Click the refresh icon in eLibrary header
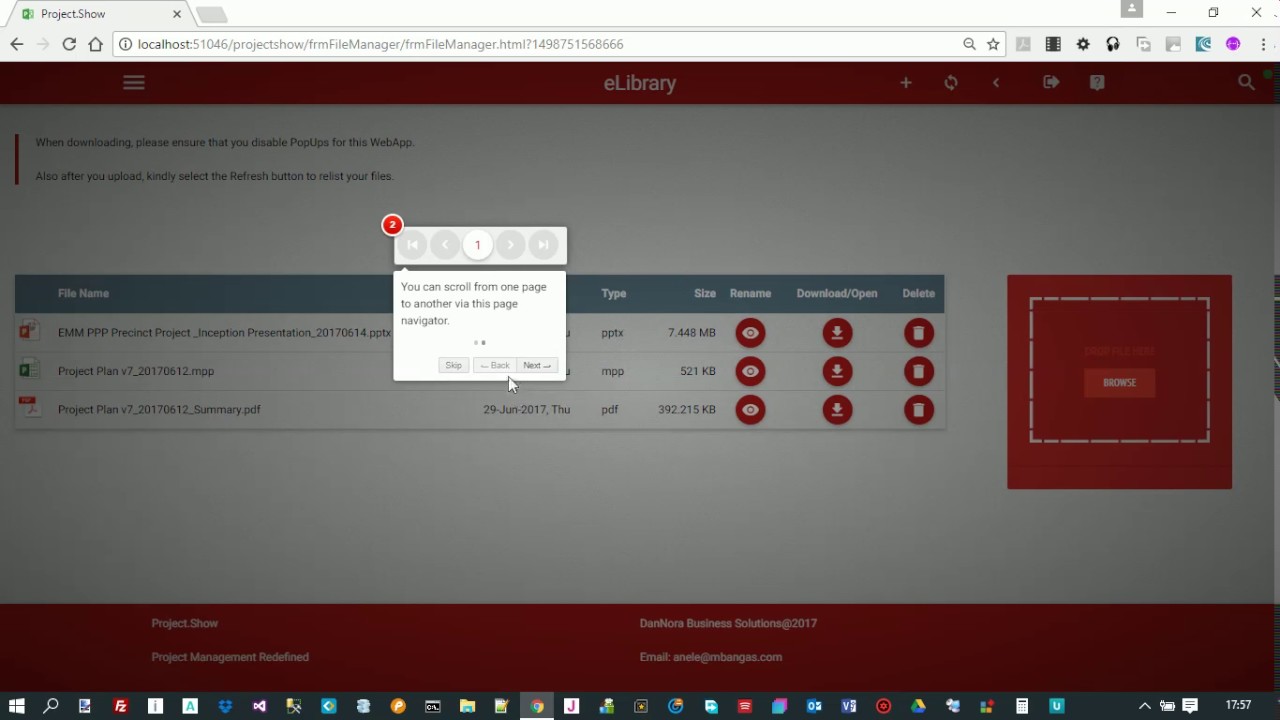Image resolution: width=1280 pixels, height=720 pixels. 951,83
